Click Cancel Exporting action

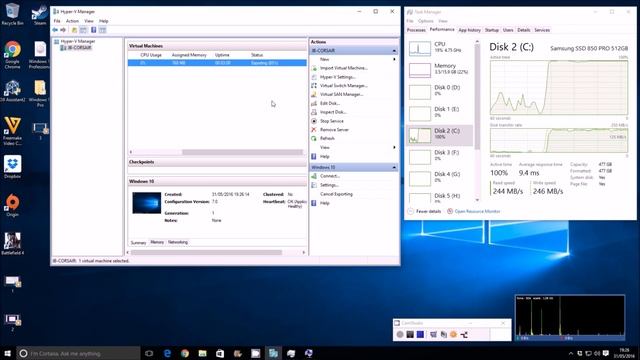pos(336,194)
